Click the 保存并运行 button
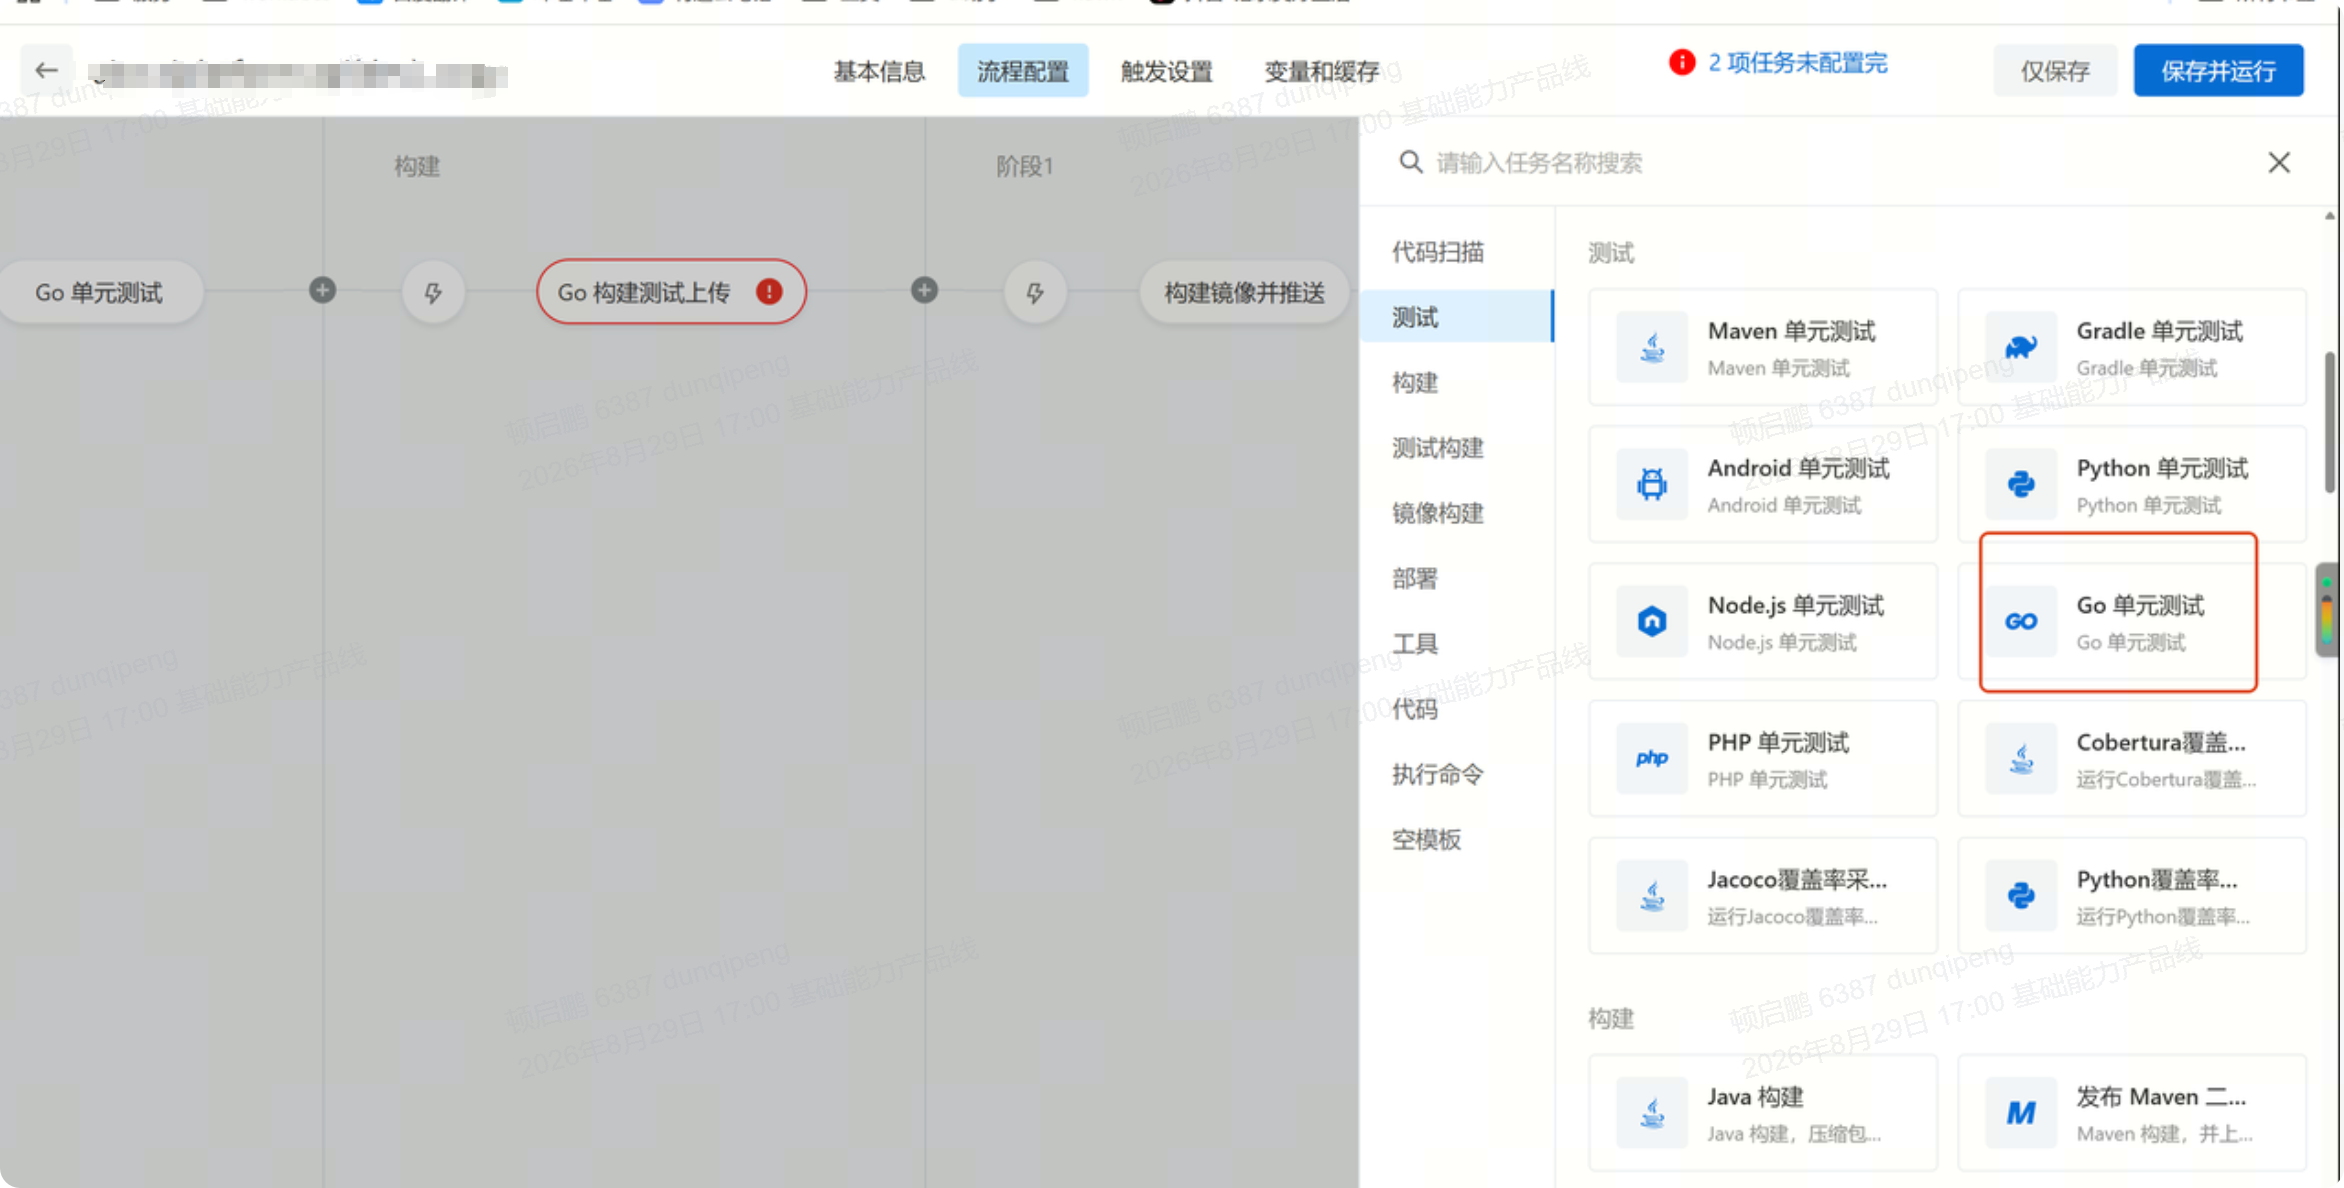Viewport: 2344px width, 1188px height. [x=2218, y=71]
